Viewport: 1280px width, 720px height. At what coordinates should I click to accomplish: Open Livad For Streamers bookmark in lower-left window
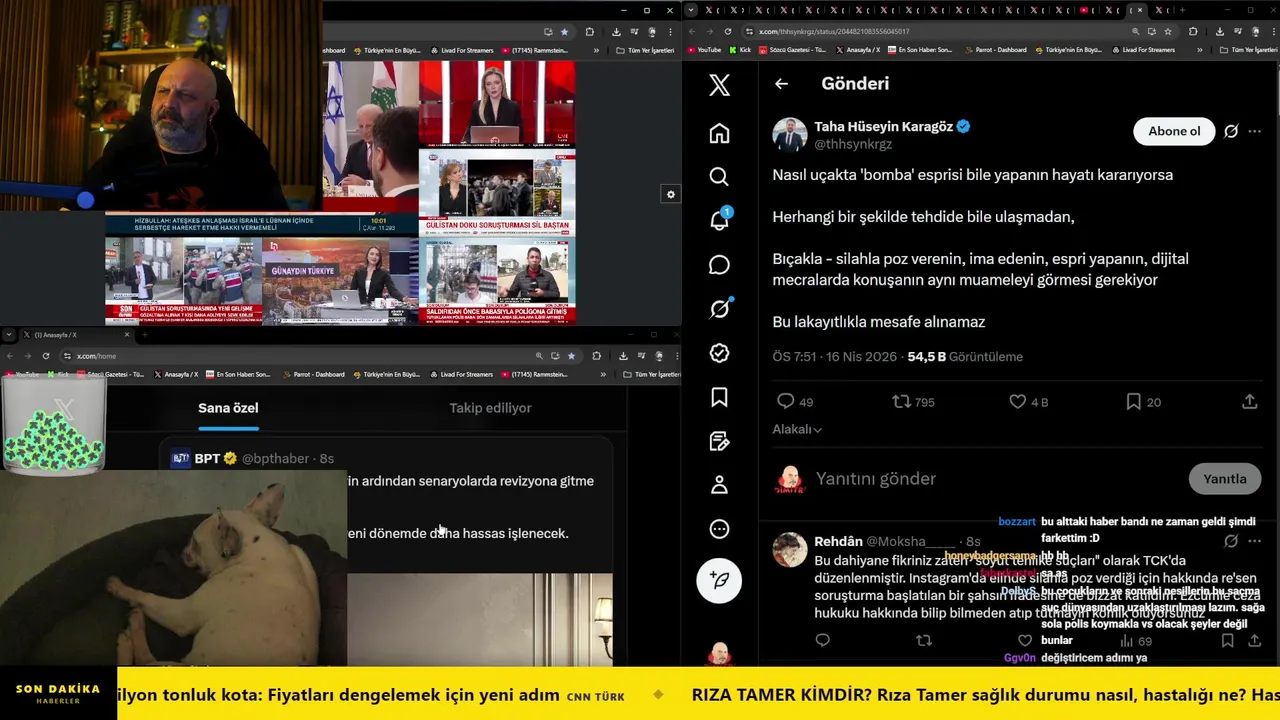tap(461, 374)
